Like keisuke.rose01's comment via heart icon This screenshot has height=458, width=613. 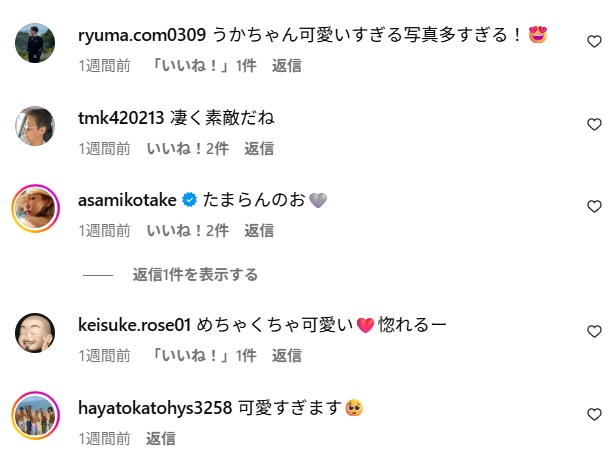[x=594, y=331]
